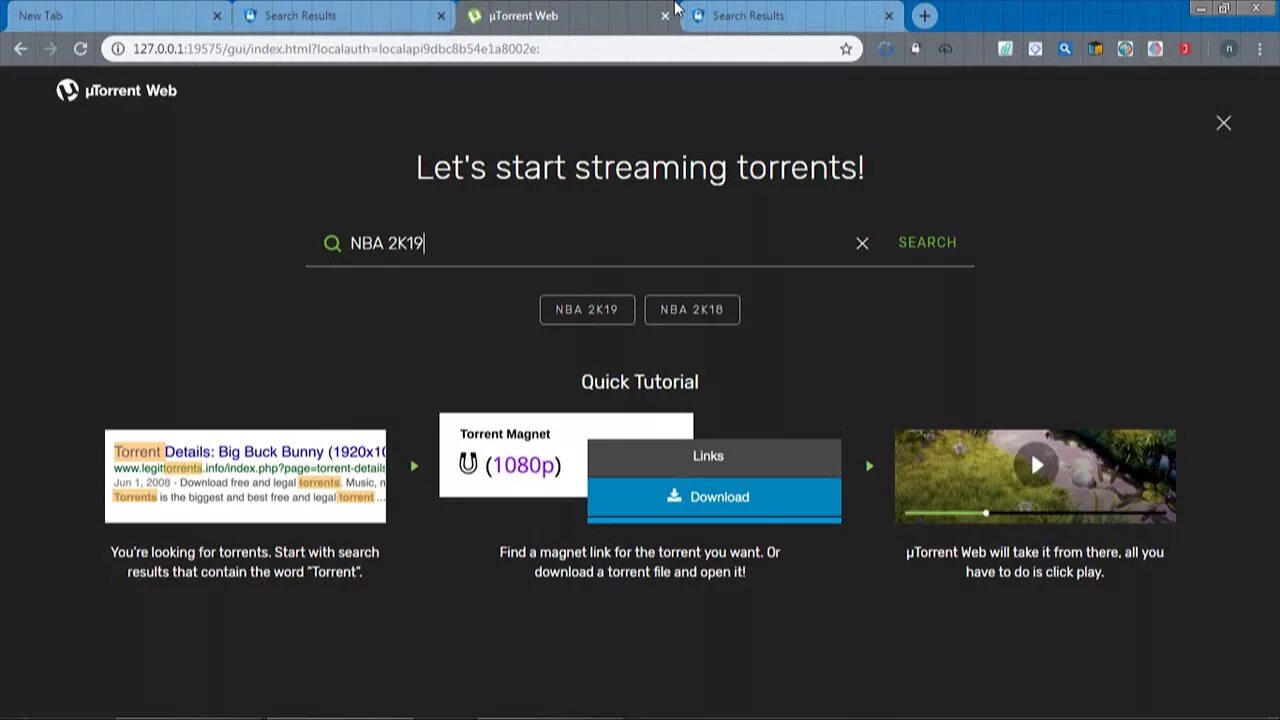Image resolution: width=1280 pixels, height=720 pixels.
Task: Close the first Search Results tab
Action: click(441, 16)
